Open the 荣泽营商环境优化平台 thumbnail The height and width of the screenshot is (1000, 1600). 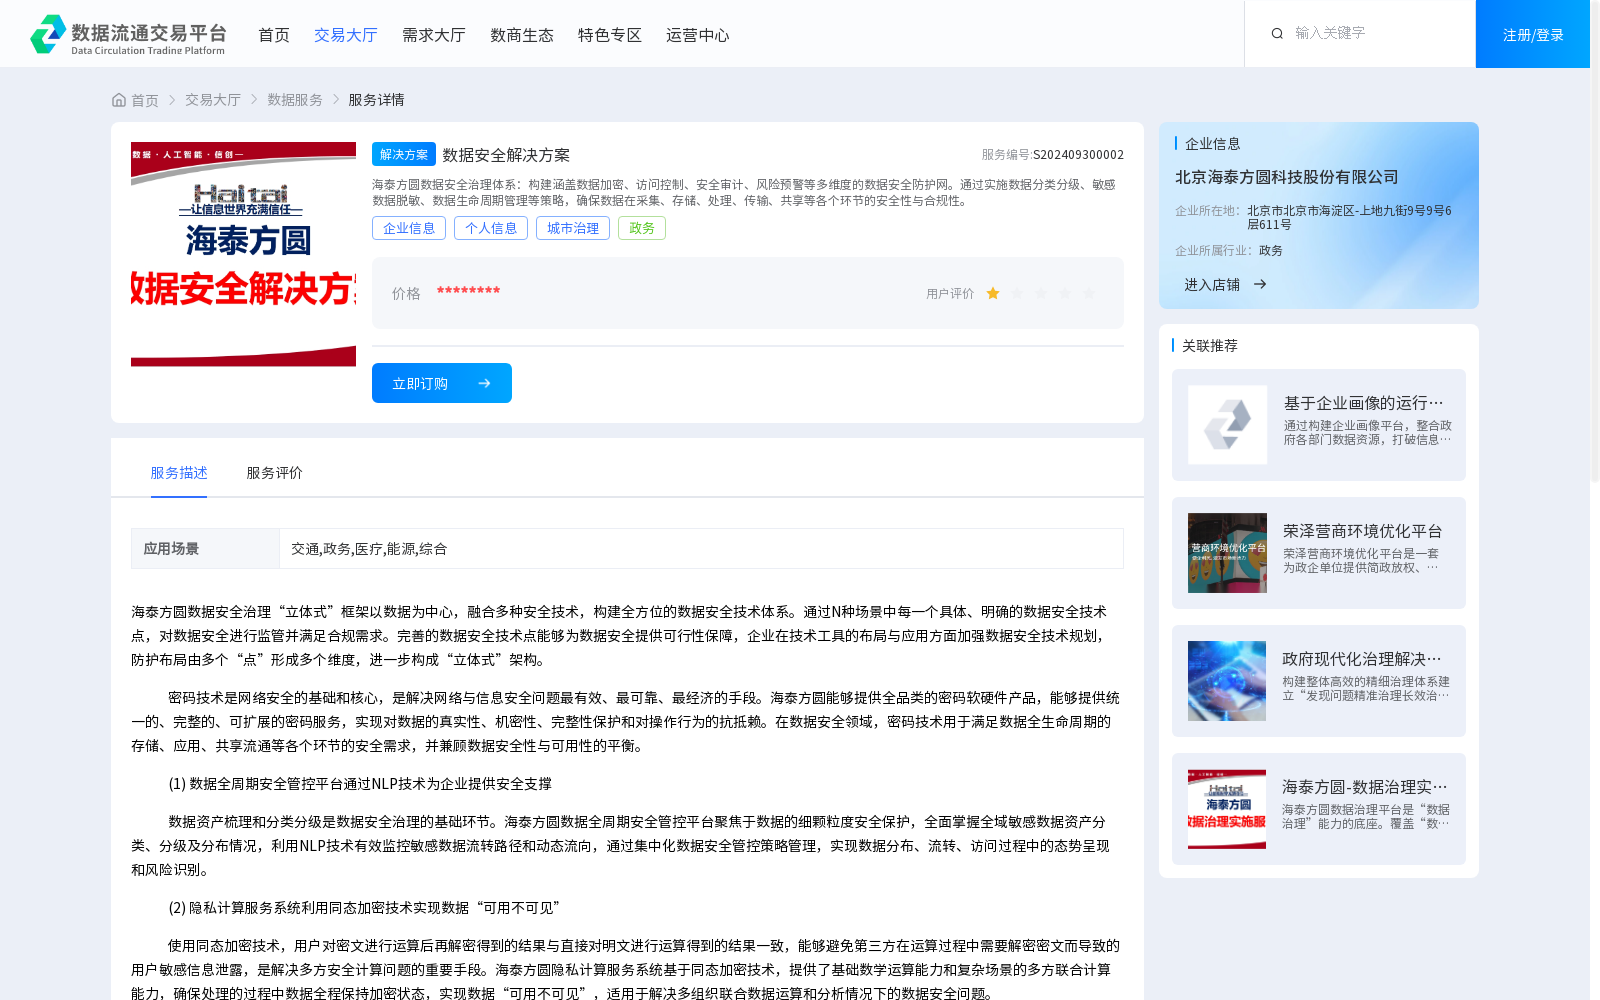click(1227, 553)
